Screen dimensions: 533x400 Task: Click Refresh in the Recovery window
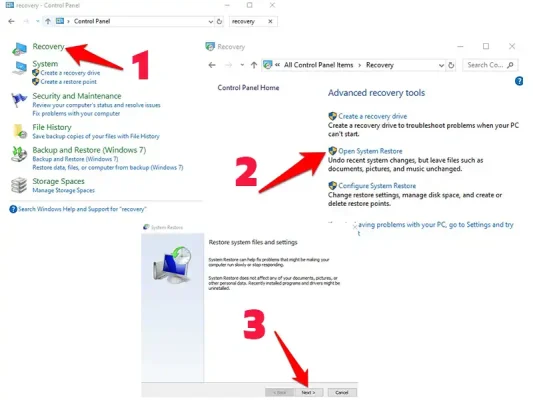(x=451, y=65)
